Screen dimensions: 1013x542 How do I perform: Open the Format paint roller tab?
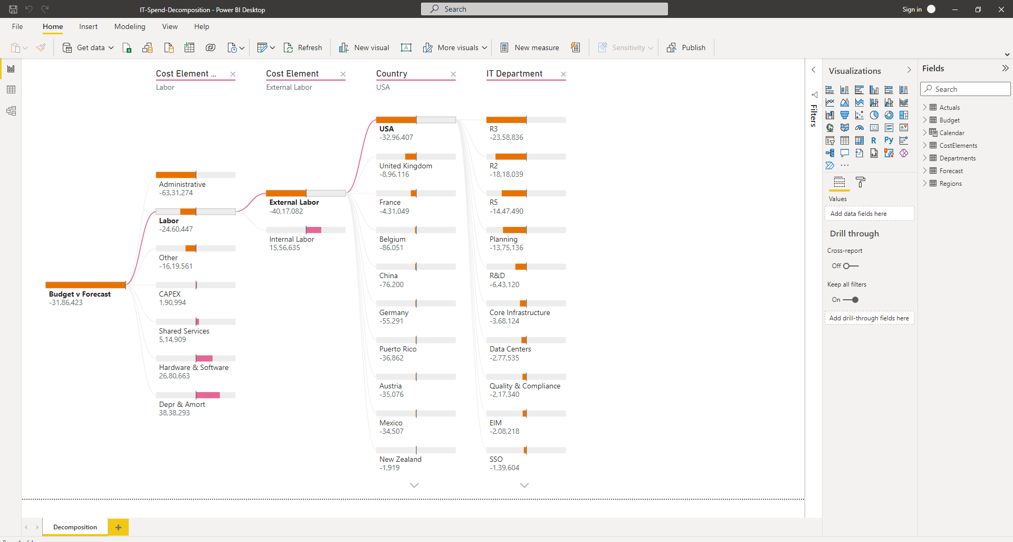tap(860, 183)
